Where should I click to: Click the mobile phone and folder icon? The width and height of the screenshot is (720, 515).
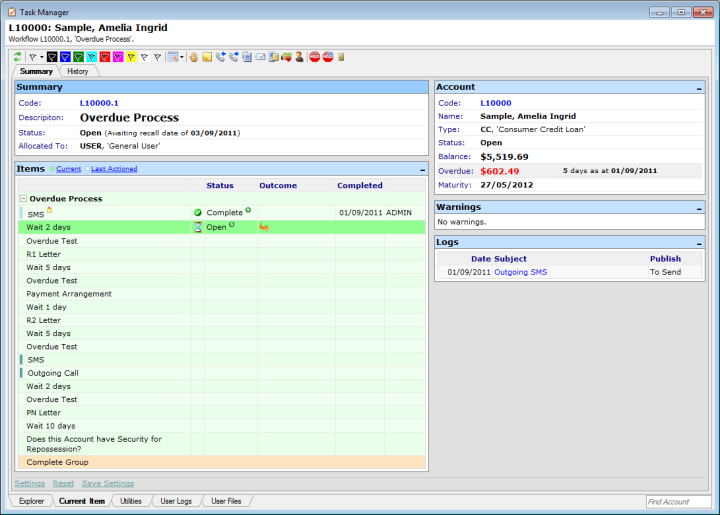pos(274,57)
